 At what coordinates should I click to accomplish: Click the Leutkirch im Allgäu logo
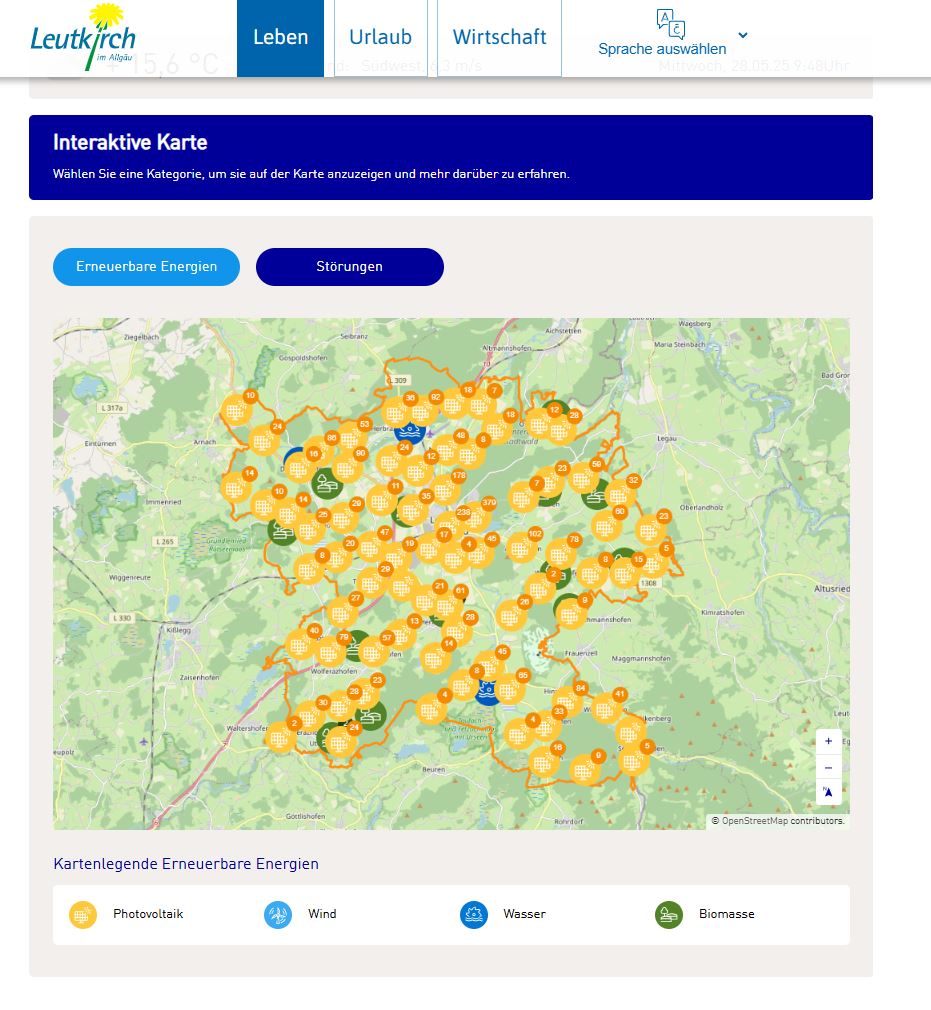tap(82, 38)
